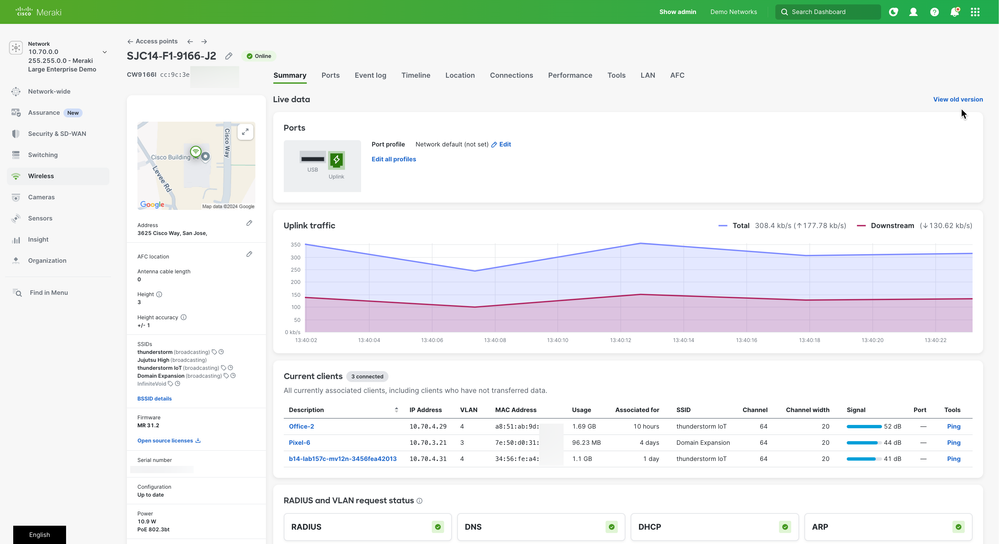Open the help question mark icon
999x544 pixels.
934,12
